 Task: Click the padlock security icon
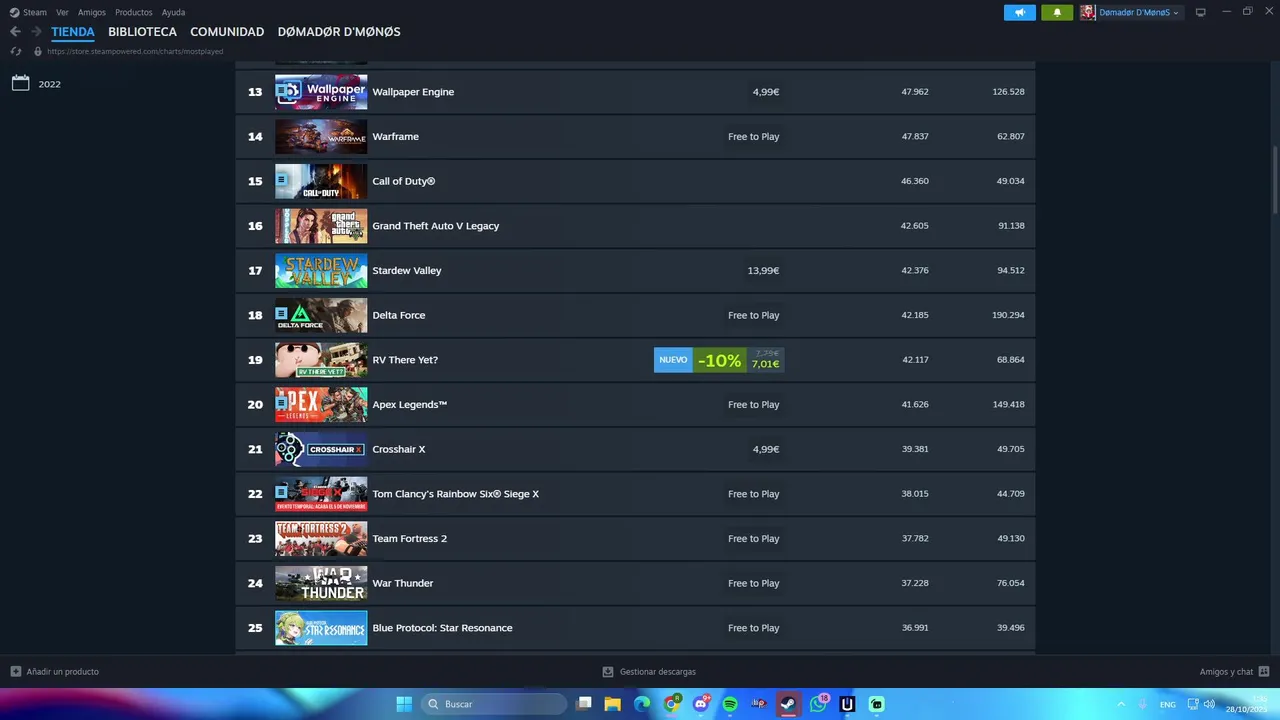tap(38, 51)
